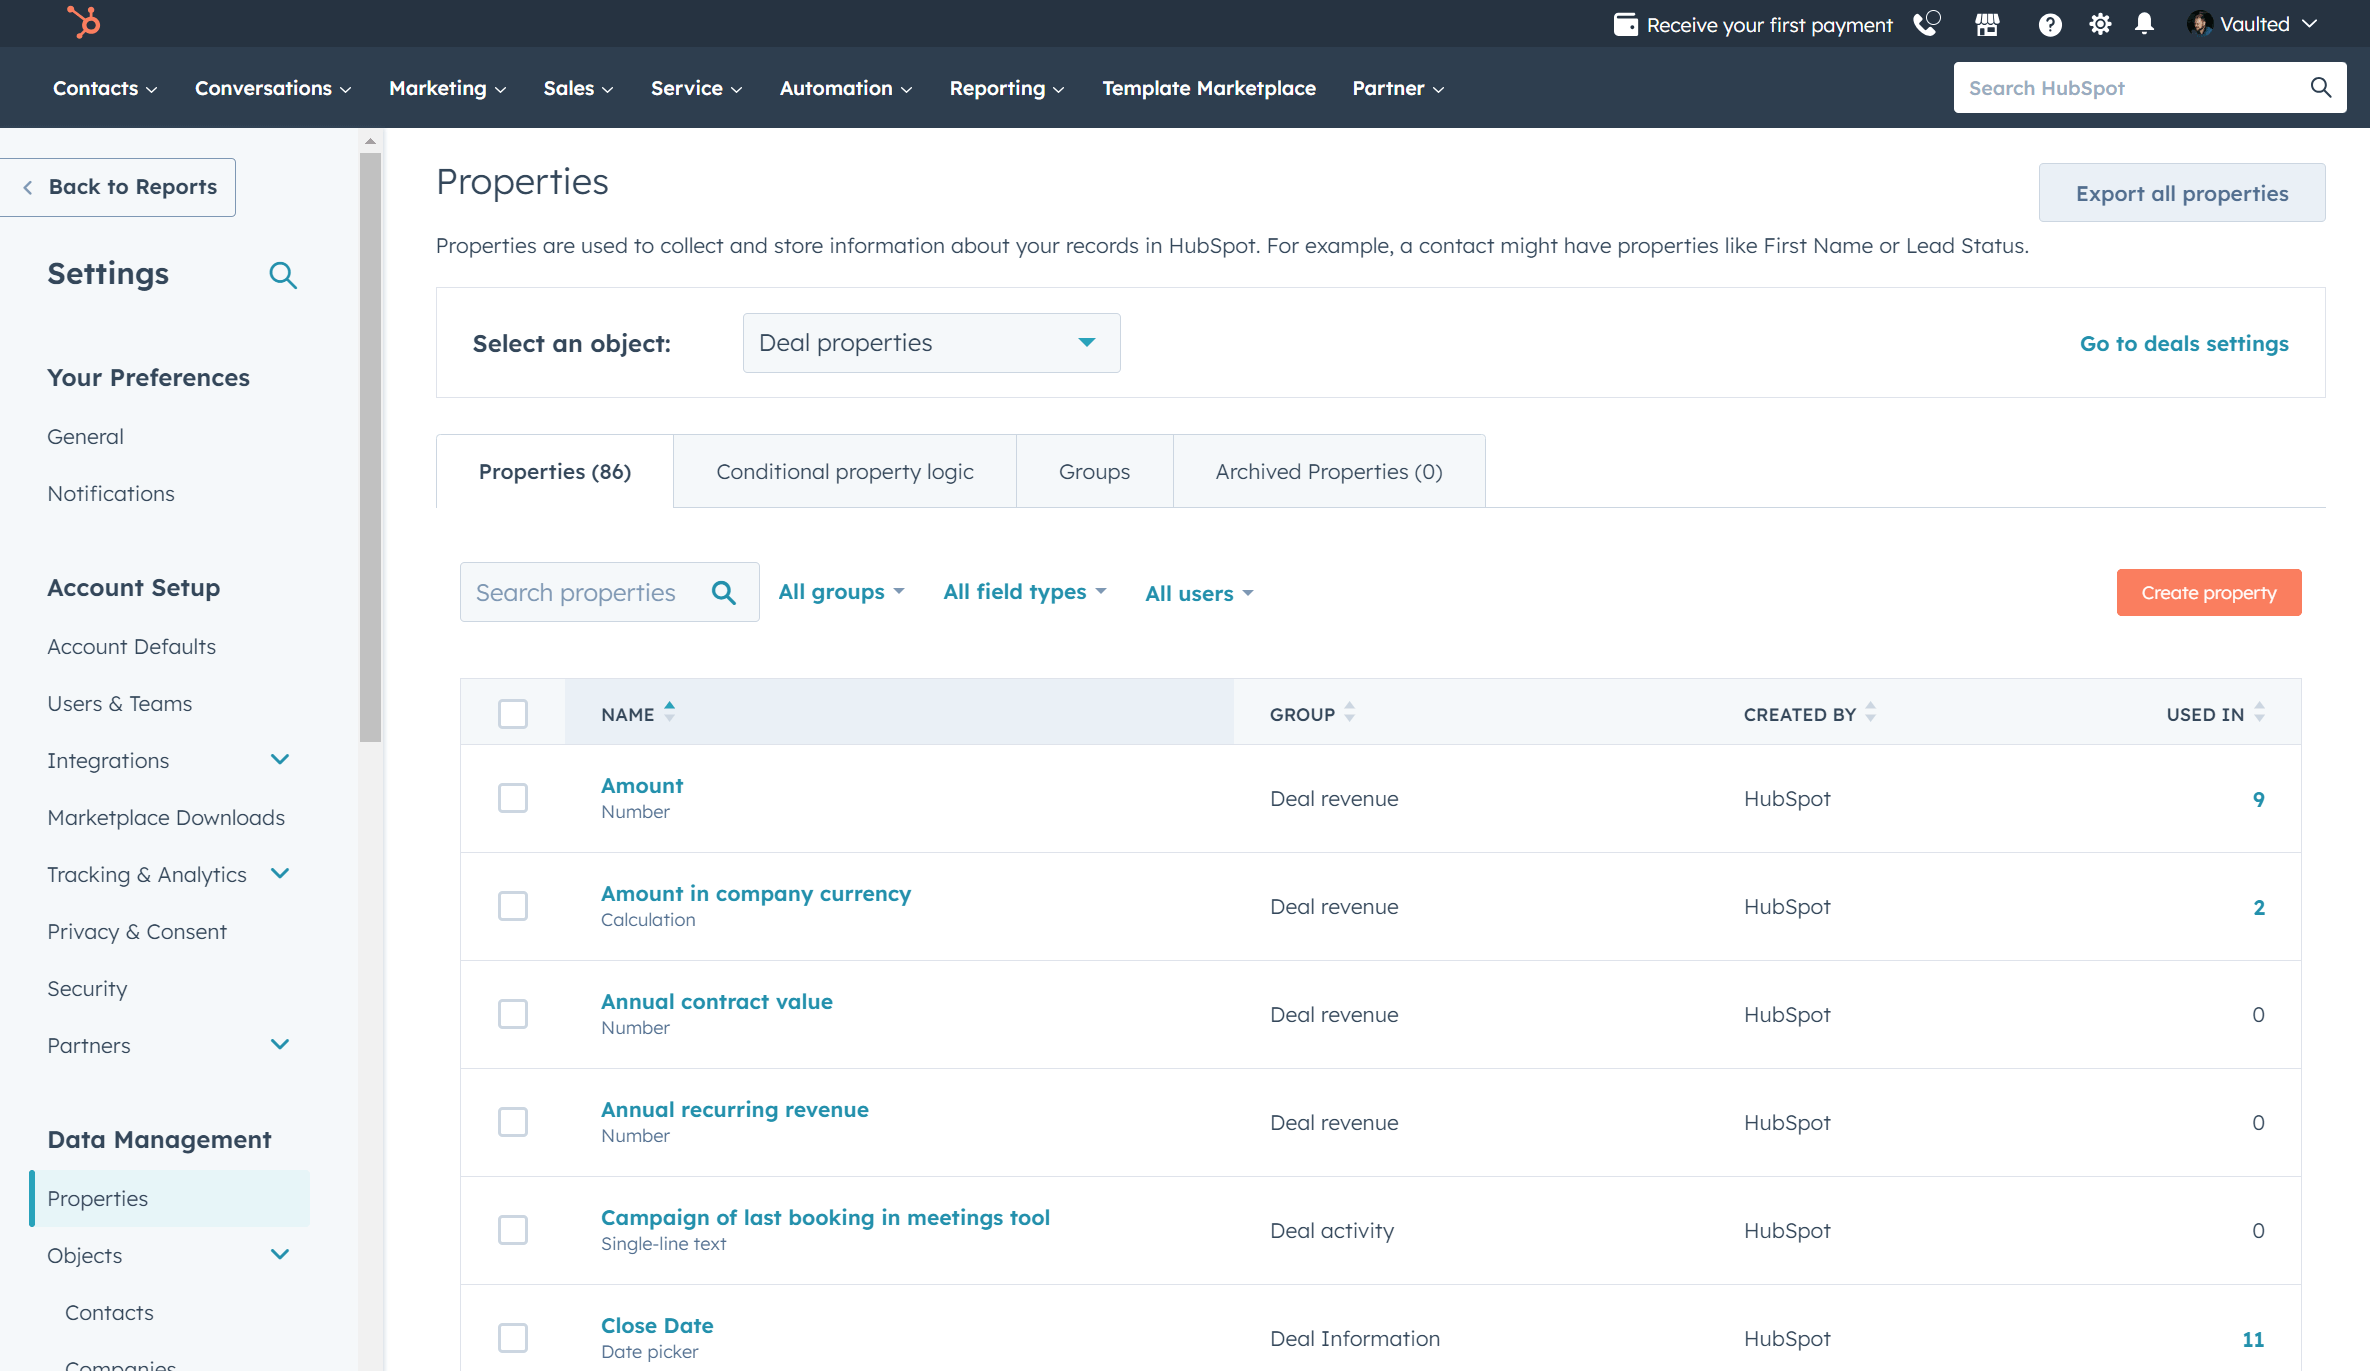
Task: Open the settings gear in the top bar
Action: pos(2100,23)
